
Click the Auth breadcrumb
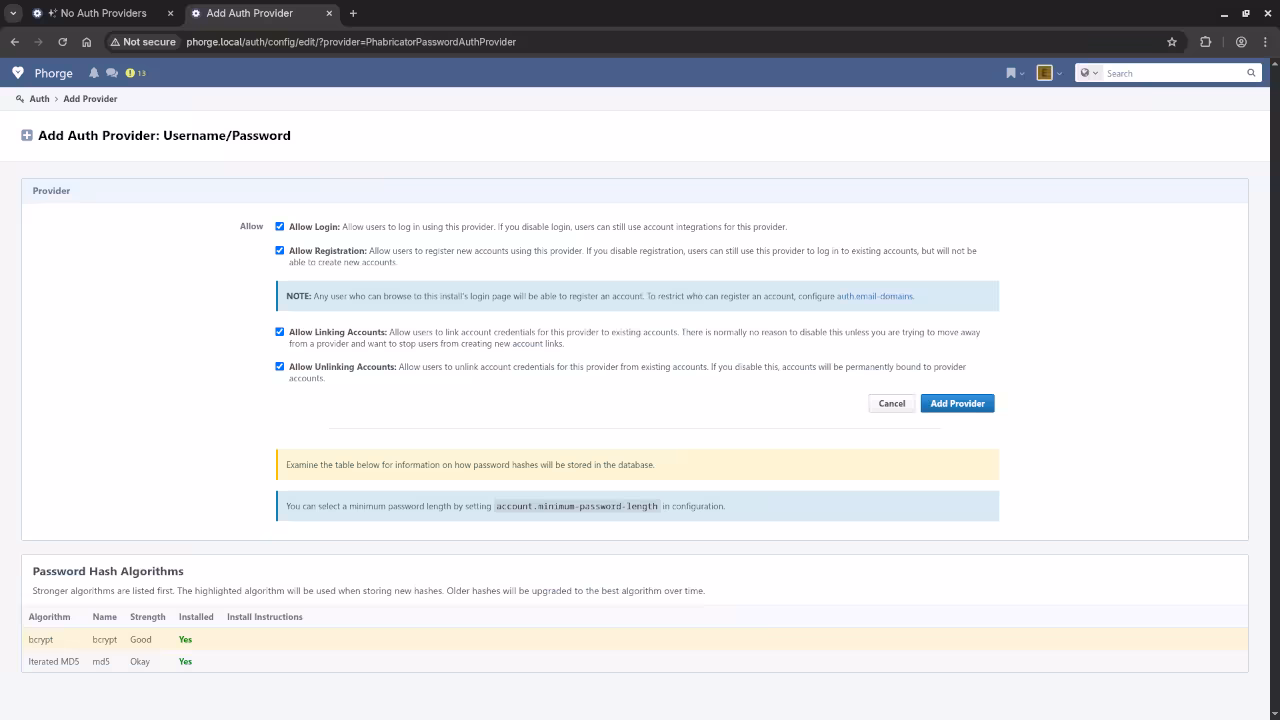(39, 99)
